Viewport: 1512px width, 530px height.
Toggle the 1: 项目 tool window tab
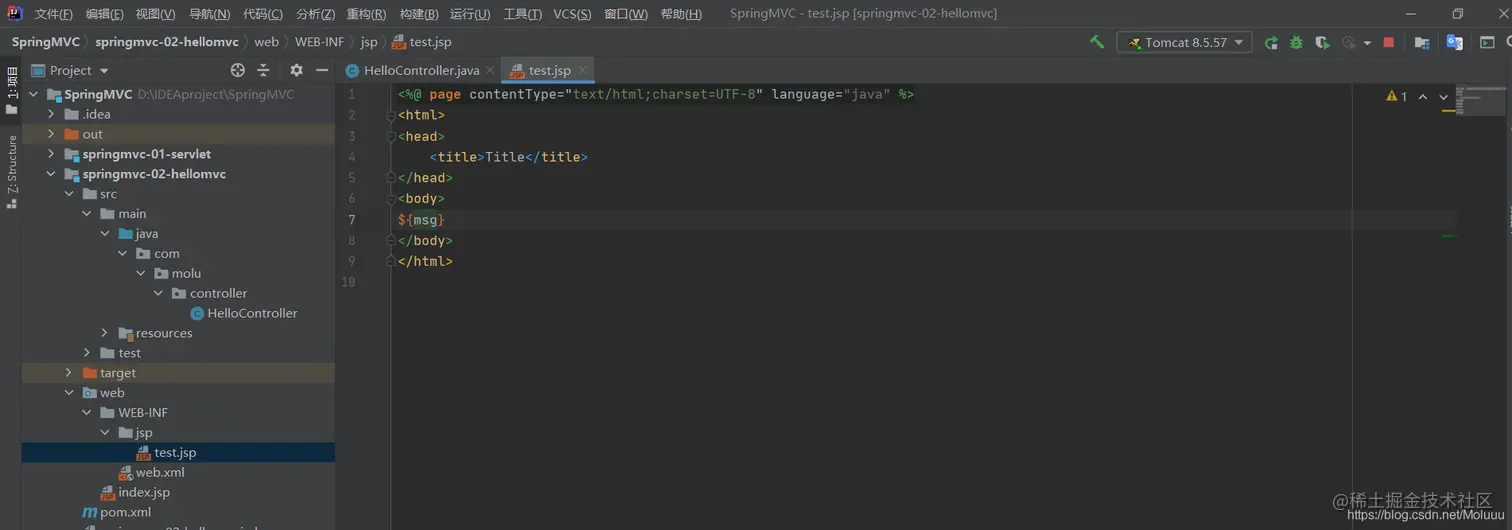click(11, 90)
